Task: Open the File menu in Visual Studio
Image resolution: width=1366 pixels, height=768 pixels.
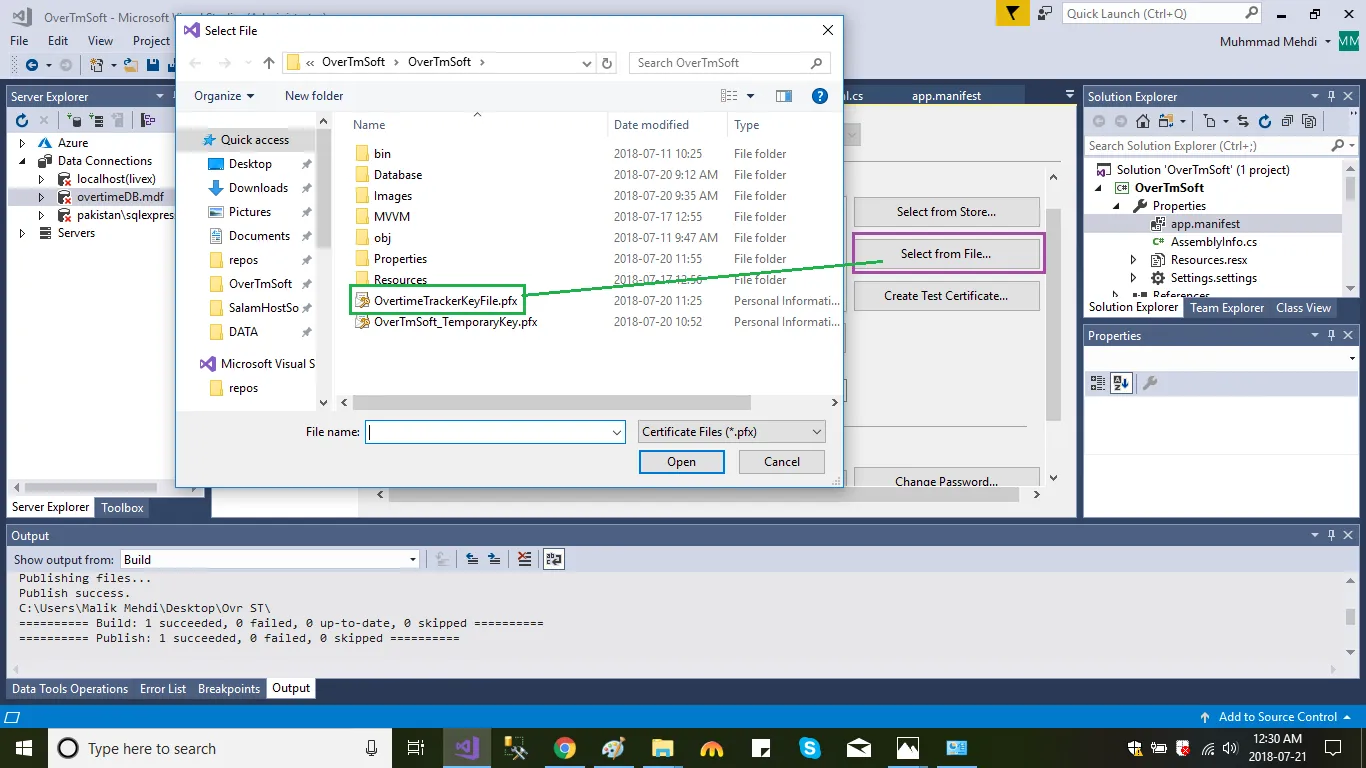Action: click(19, 41)
